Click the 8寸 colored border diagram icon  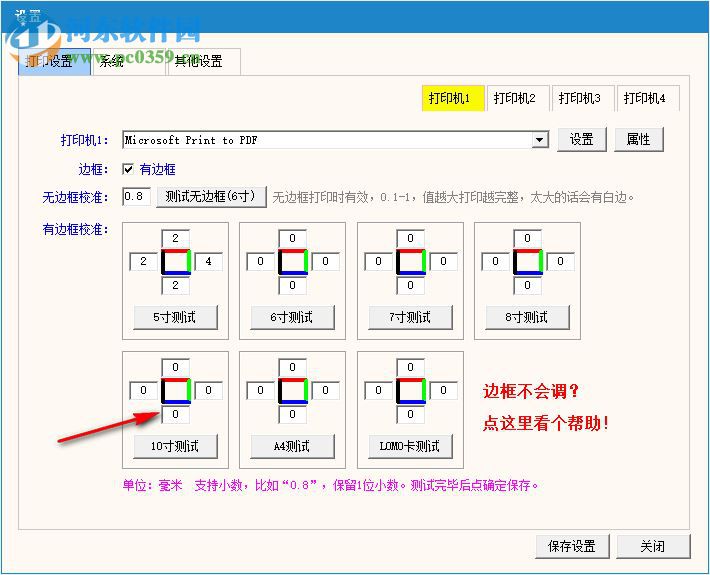(x=528, y=262)
